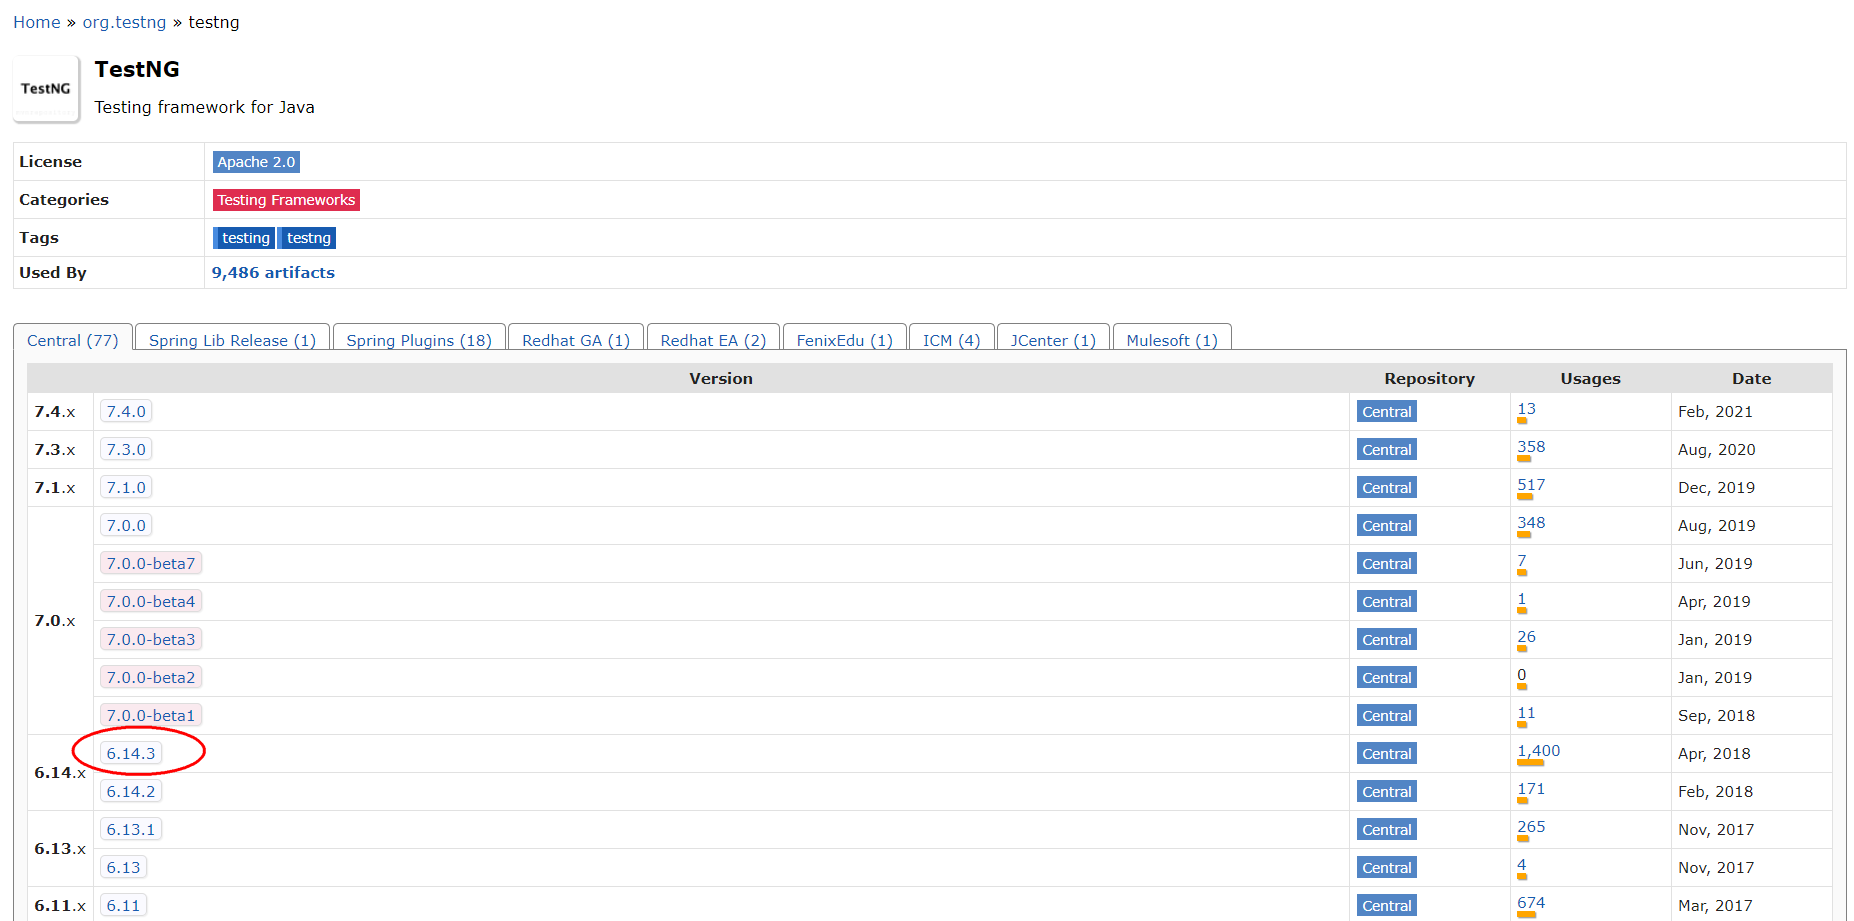
Task: Switch to the Redhat GA (1) tab
Action: point(576,340)
